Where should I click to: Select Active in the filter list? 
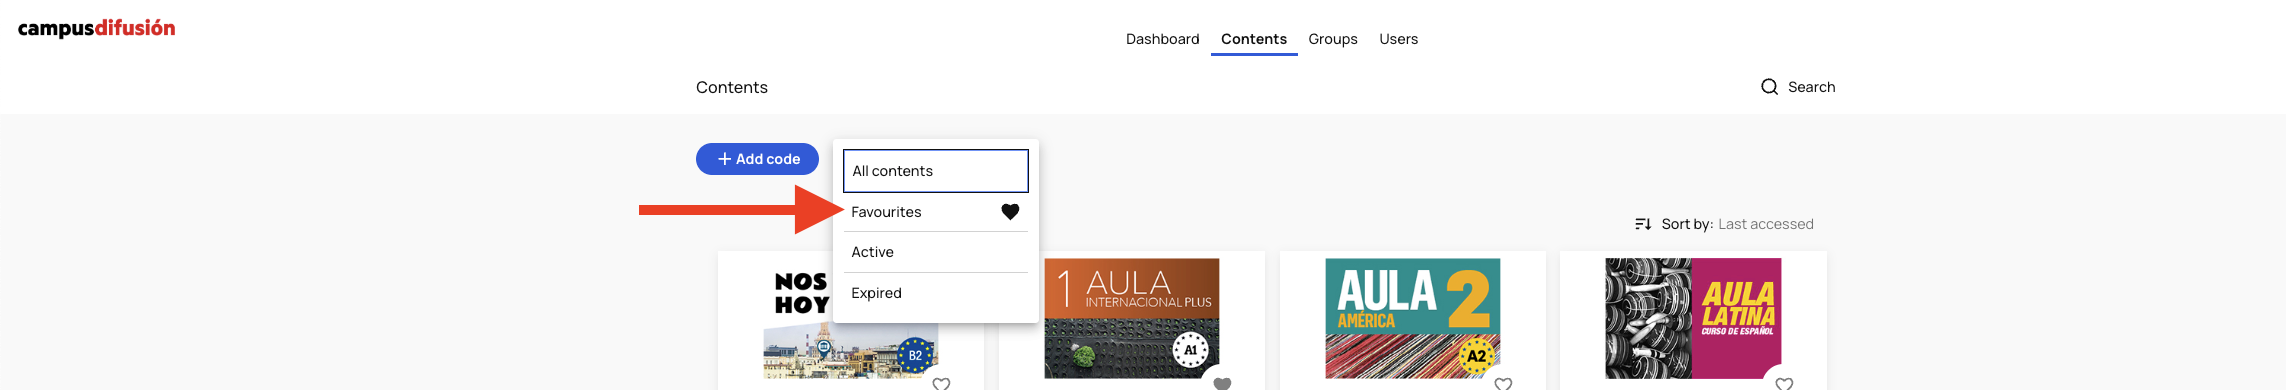(x=935, y=252)
